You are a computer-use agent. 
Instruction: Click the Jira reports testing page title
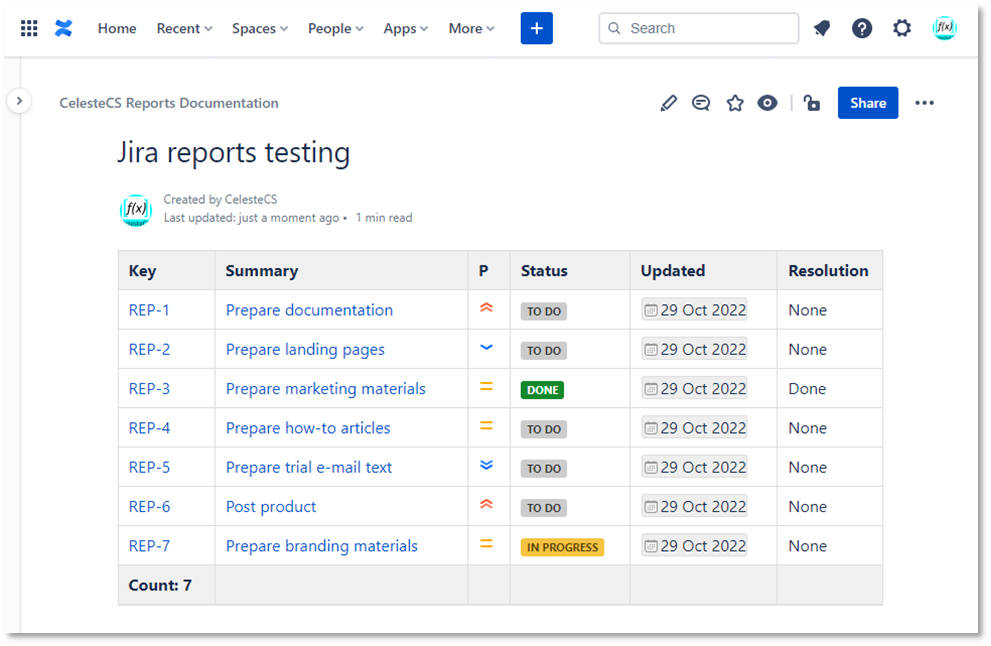(x=233, y=152)
